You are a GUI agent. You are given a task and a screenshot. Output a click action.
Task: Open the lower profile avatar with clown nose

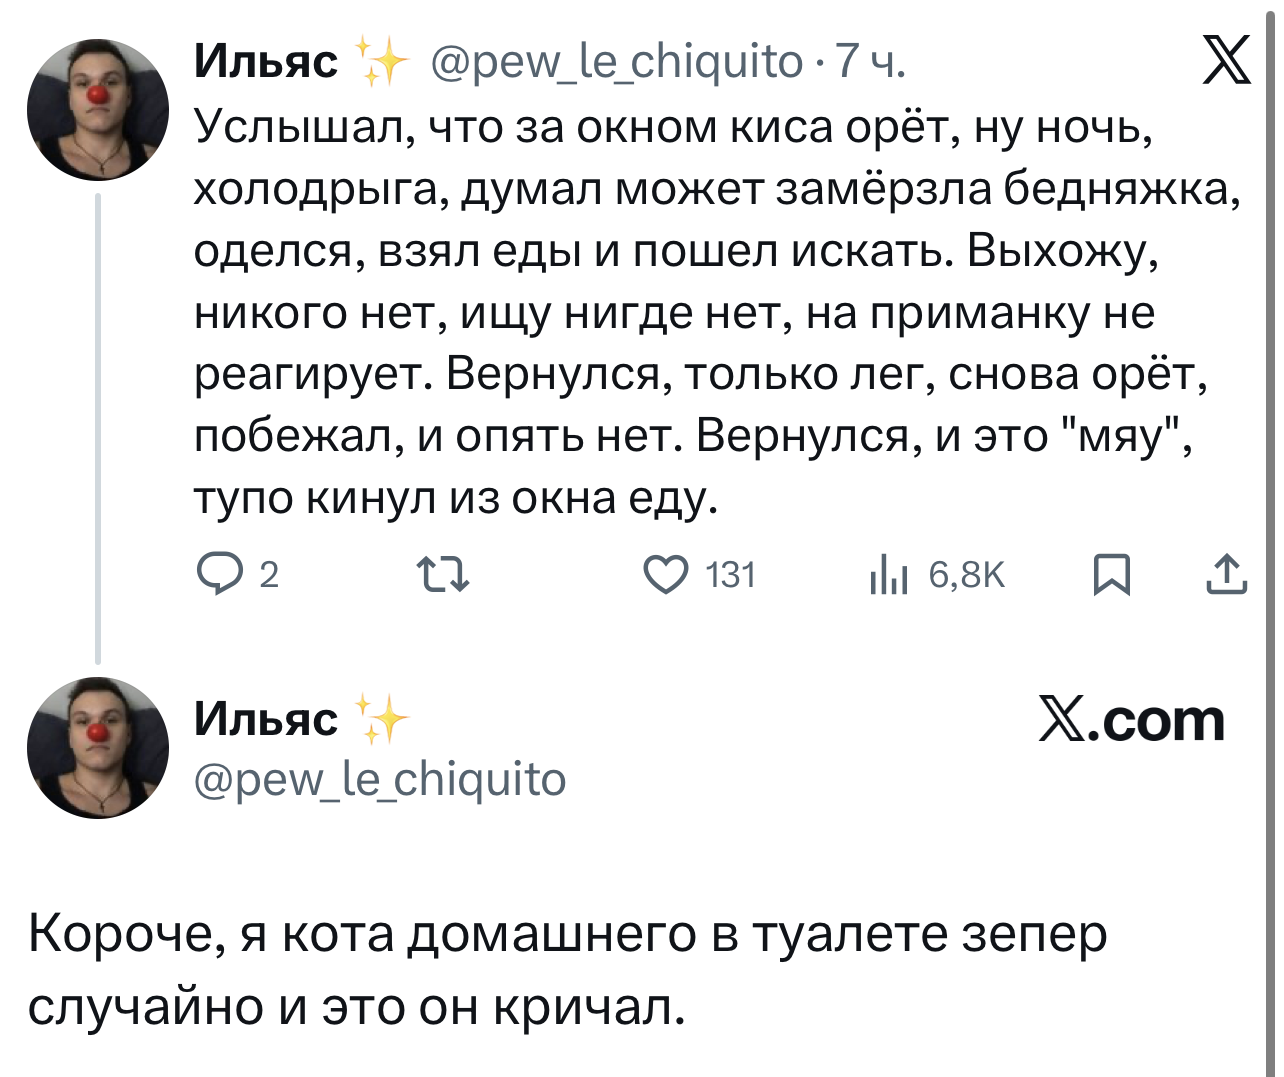pos(97,747)
